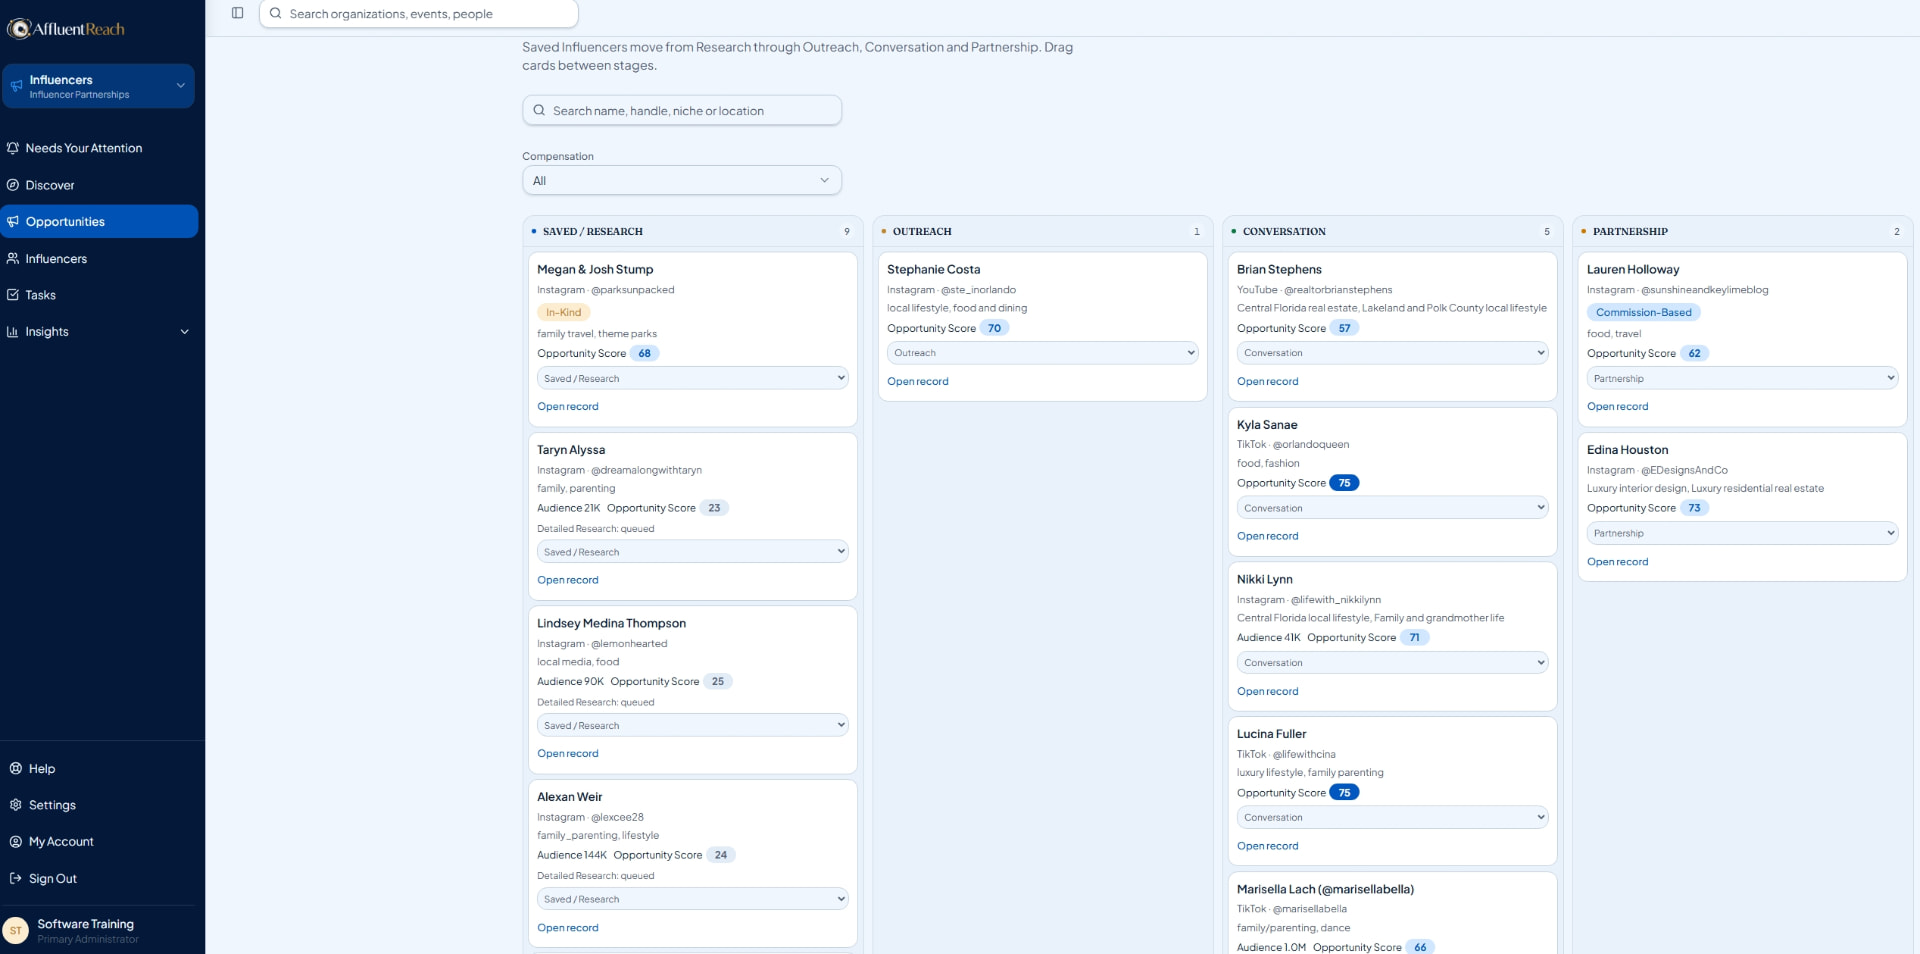Click the magnifier icon in global search
Screen dimensions: 1920x954
[x=275, y=14]
